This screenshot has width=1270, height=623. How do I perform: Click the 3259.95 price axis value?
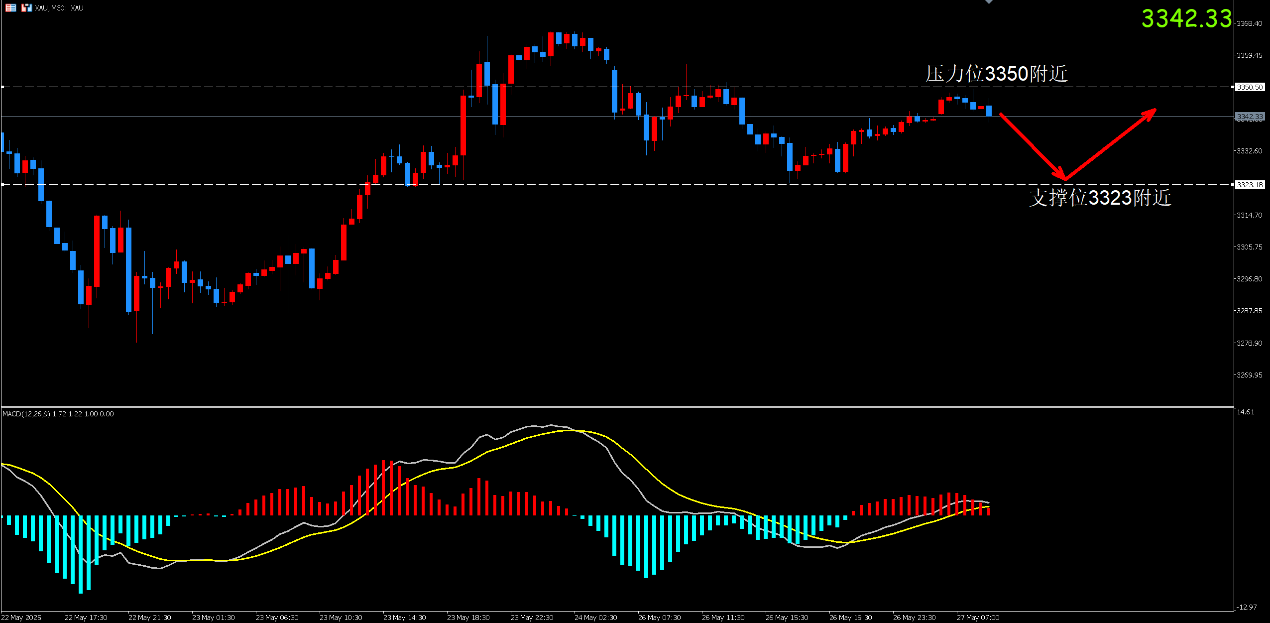pos(1250,375)
